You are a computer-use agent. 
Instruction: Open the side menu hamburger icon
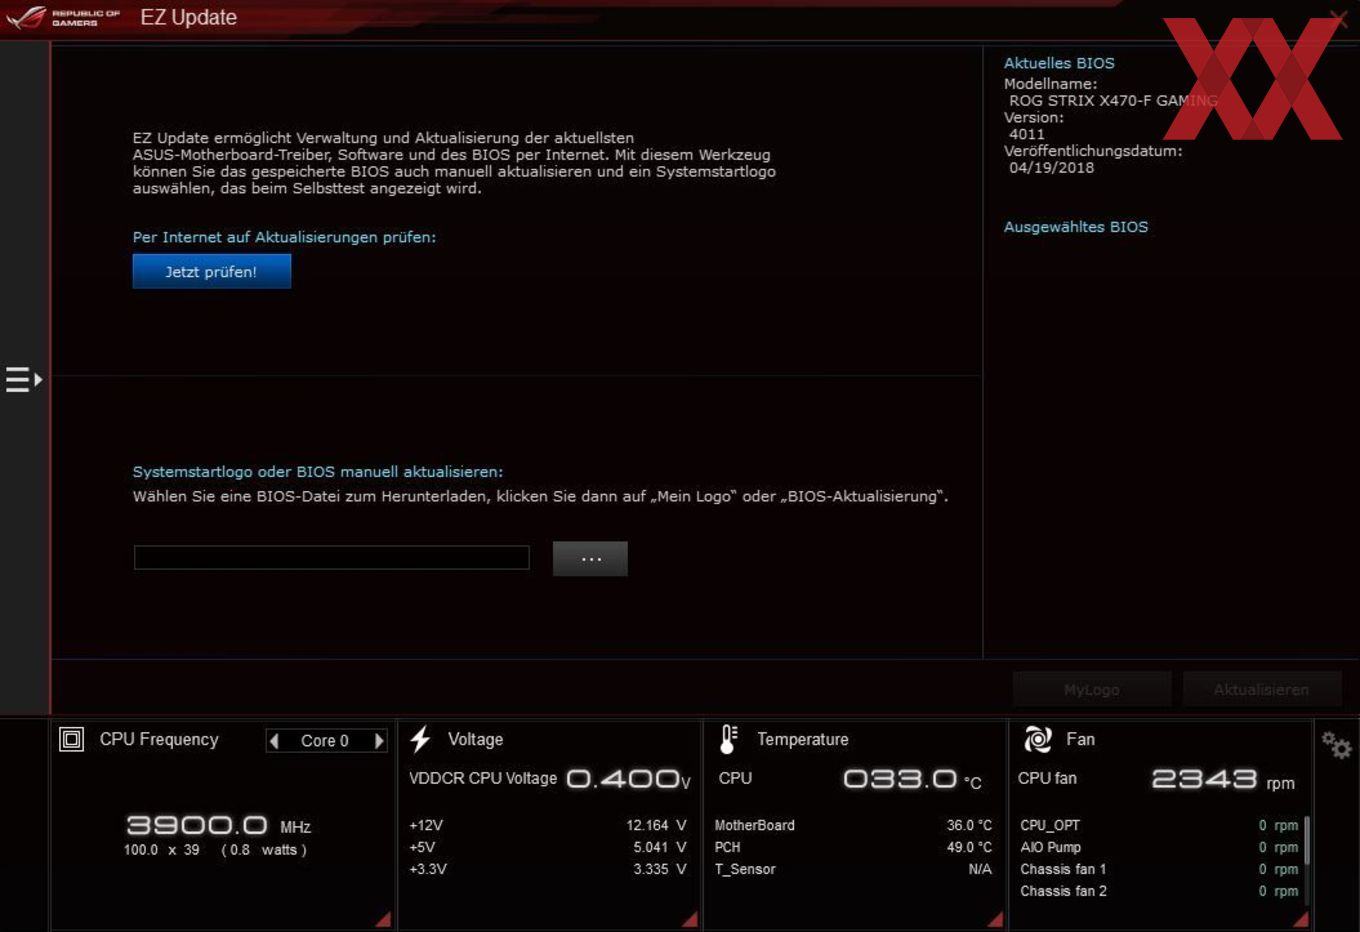(x=23, y=379)
